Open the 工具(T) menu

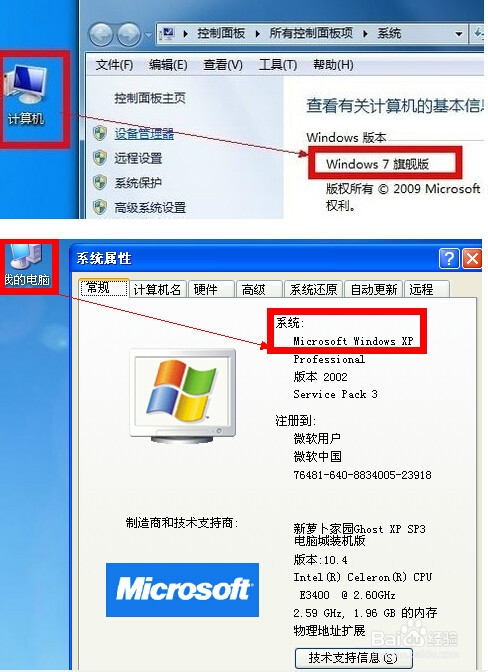tap(278, 65)
